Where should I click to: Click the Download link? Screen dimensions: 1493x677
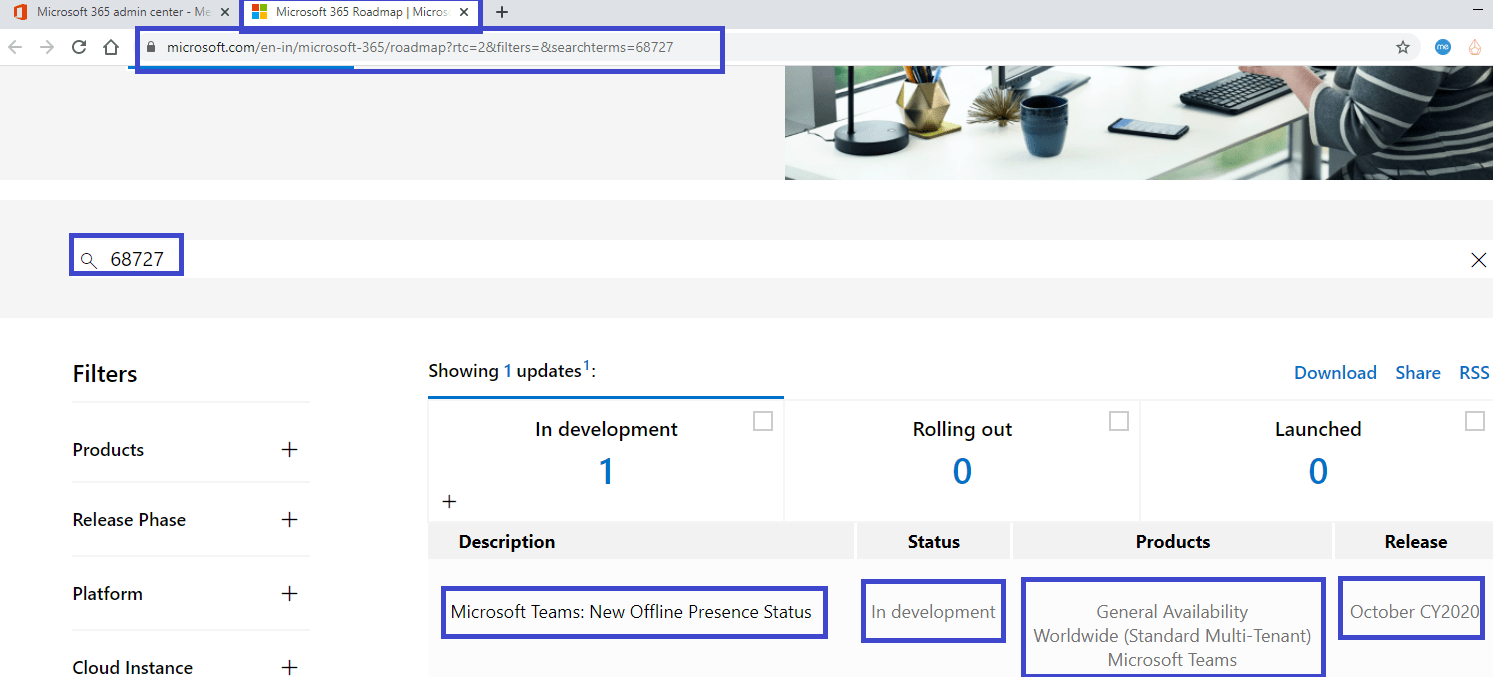point(1335,372)
